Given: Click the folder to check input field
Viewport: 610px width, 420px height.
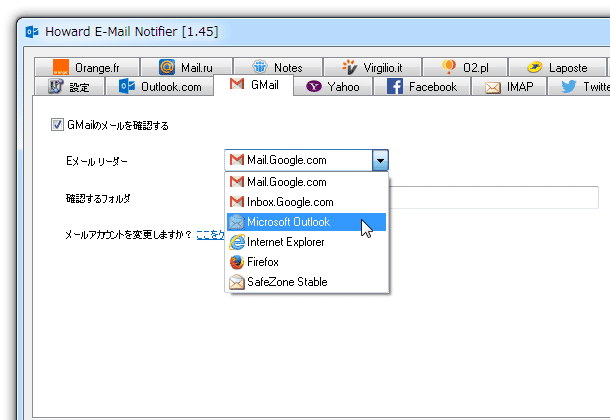Looking at the screenshot, I should (494, 198).
